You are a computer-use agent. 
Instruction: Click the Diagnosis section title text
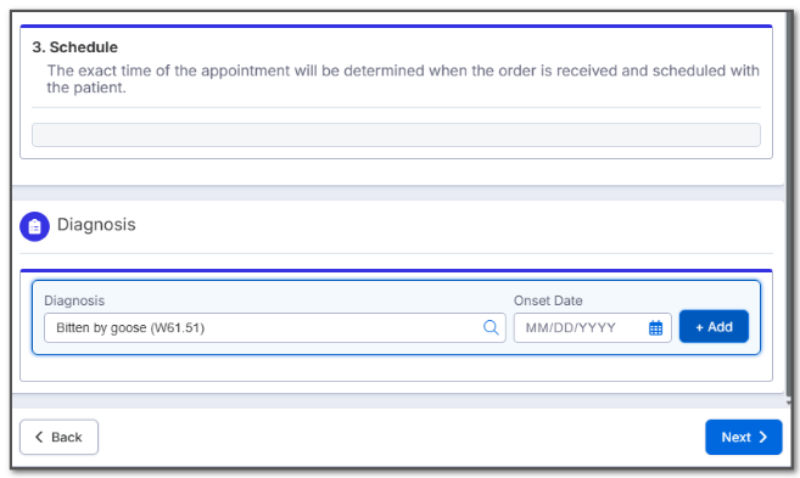point(96,224)
